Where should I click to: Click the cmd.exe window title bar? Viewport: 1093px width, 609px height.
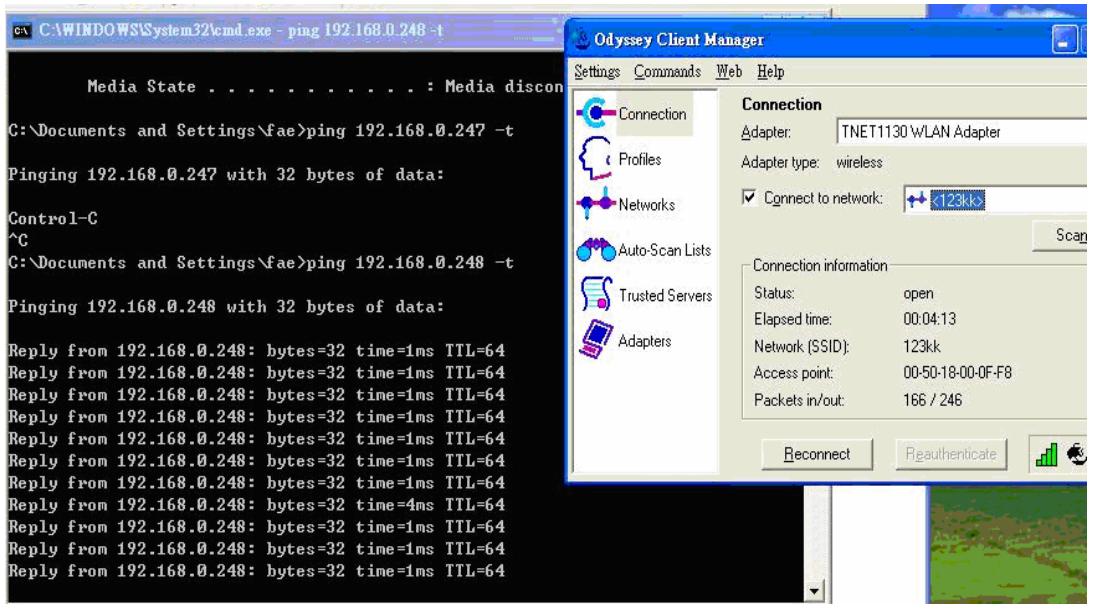point(286,31)
